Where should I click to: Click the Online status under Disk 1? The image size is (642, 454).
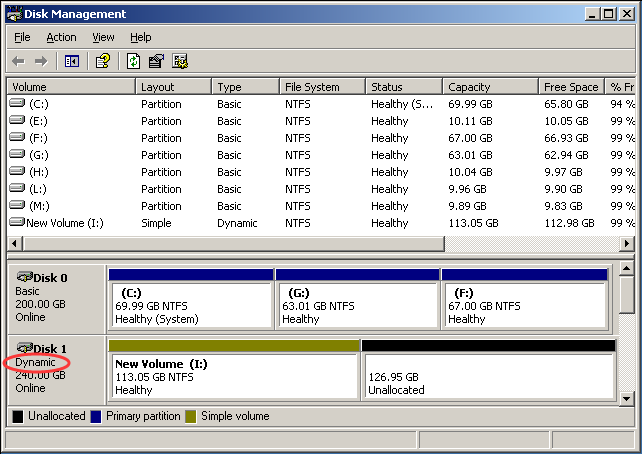coord(30,388)
